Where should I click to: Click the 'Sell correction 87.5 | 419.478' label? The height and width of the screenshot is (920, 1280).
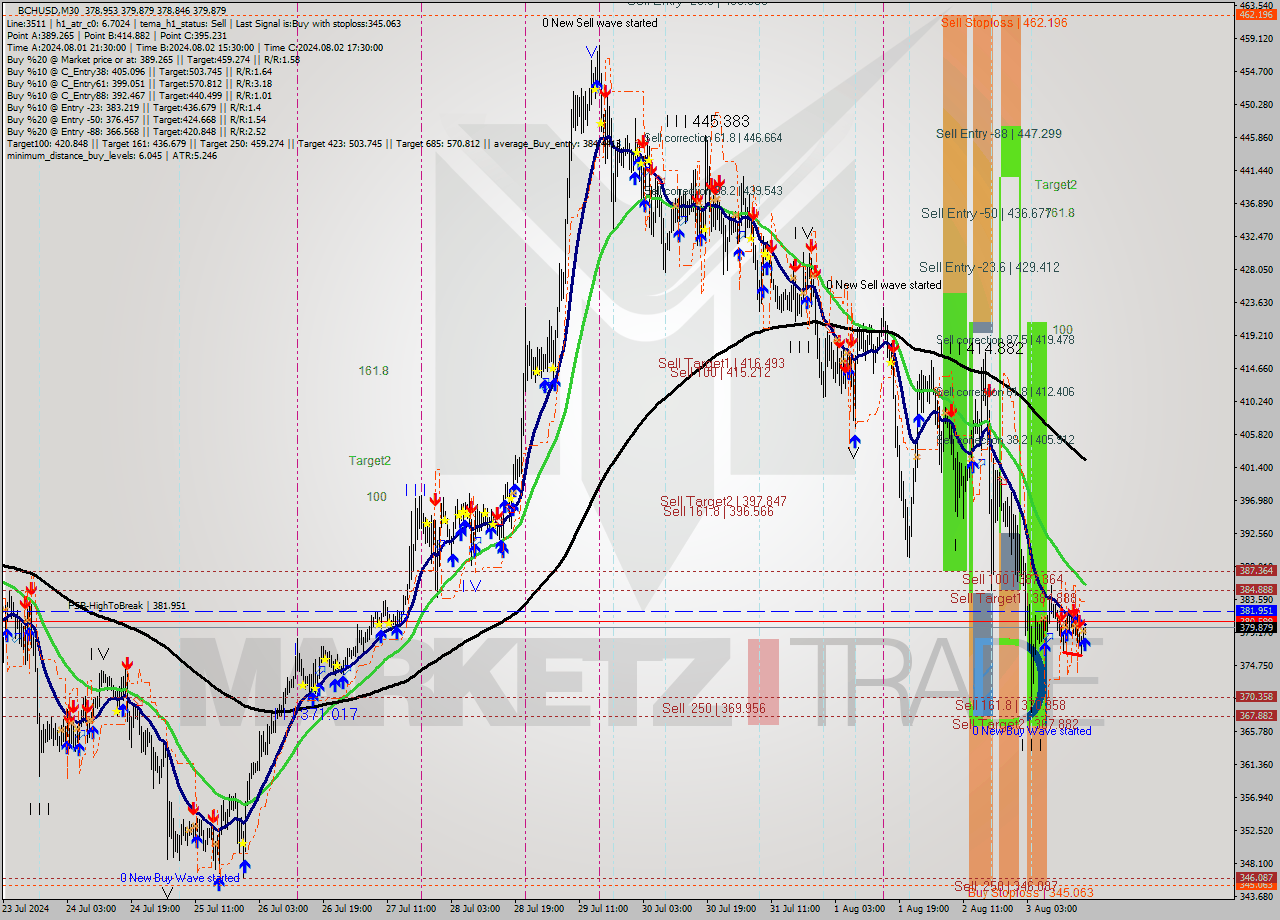[1005, 340]
